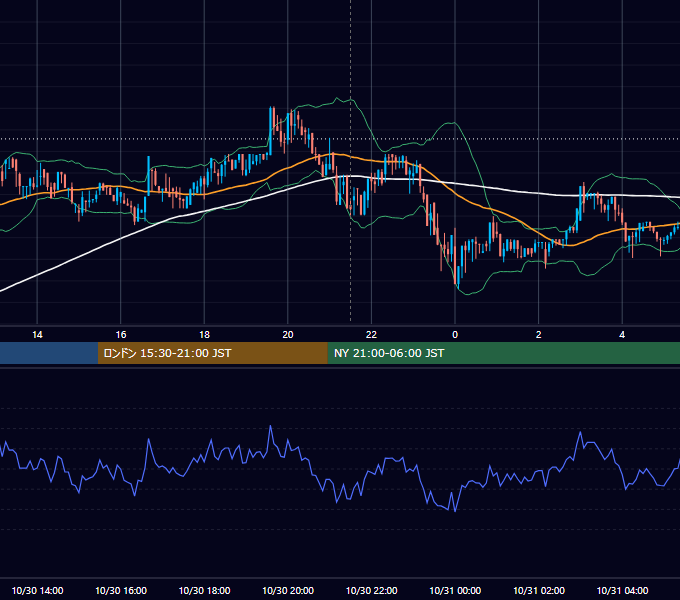Click the 20 hour label on upper axis
This screenshot has width=680, height=600.
[288, 335]
